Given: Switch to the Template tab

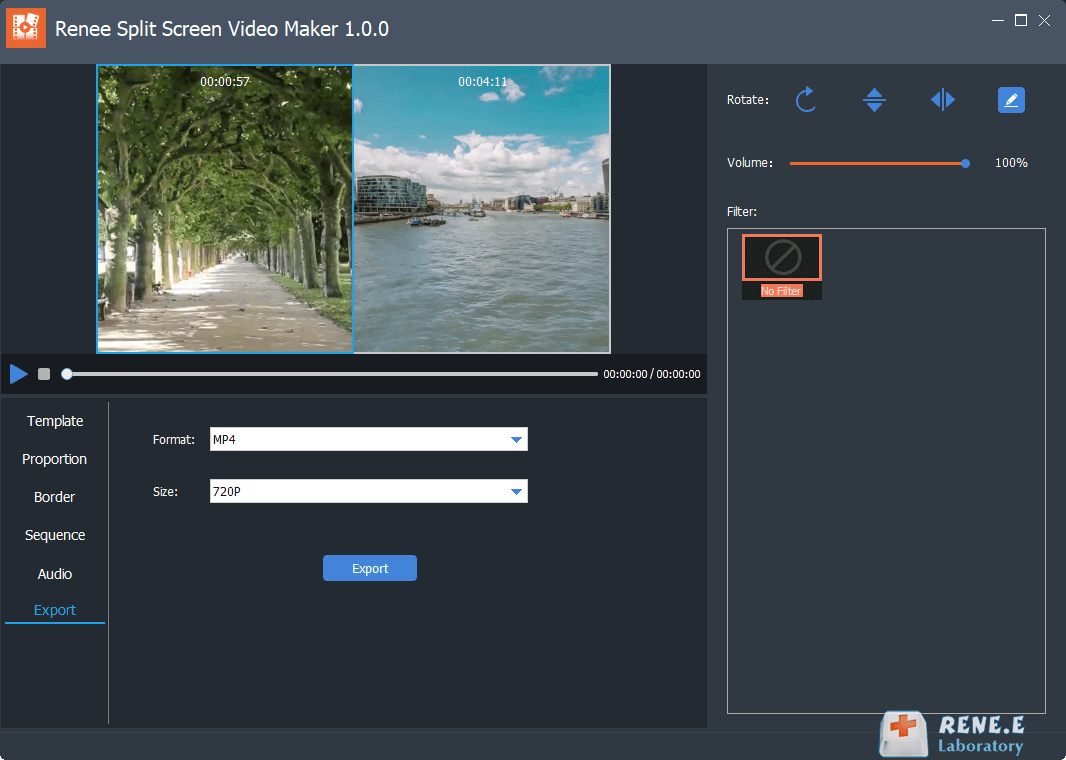Looking at the screenshot, I should pyautogui.click(x=55, y=421).
